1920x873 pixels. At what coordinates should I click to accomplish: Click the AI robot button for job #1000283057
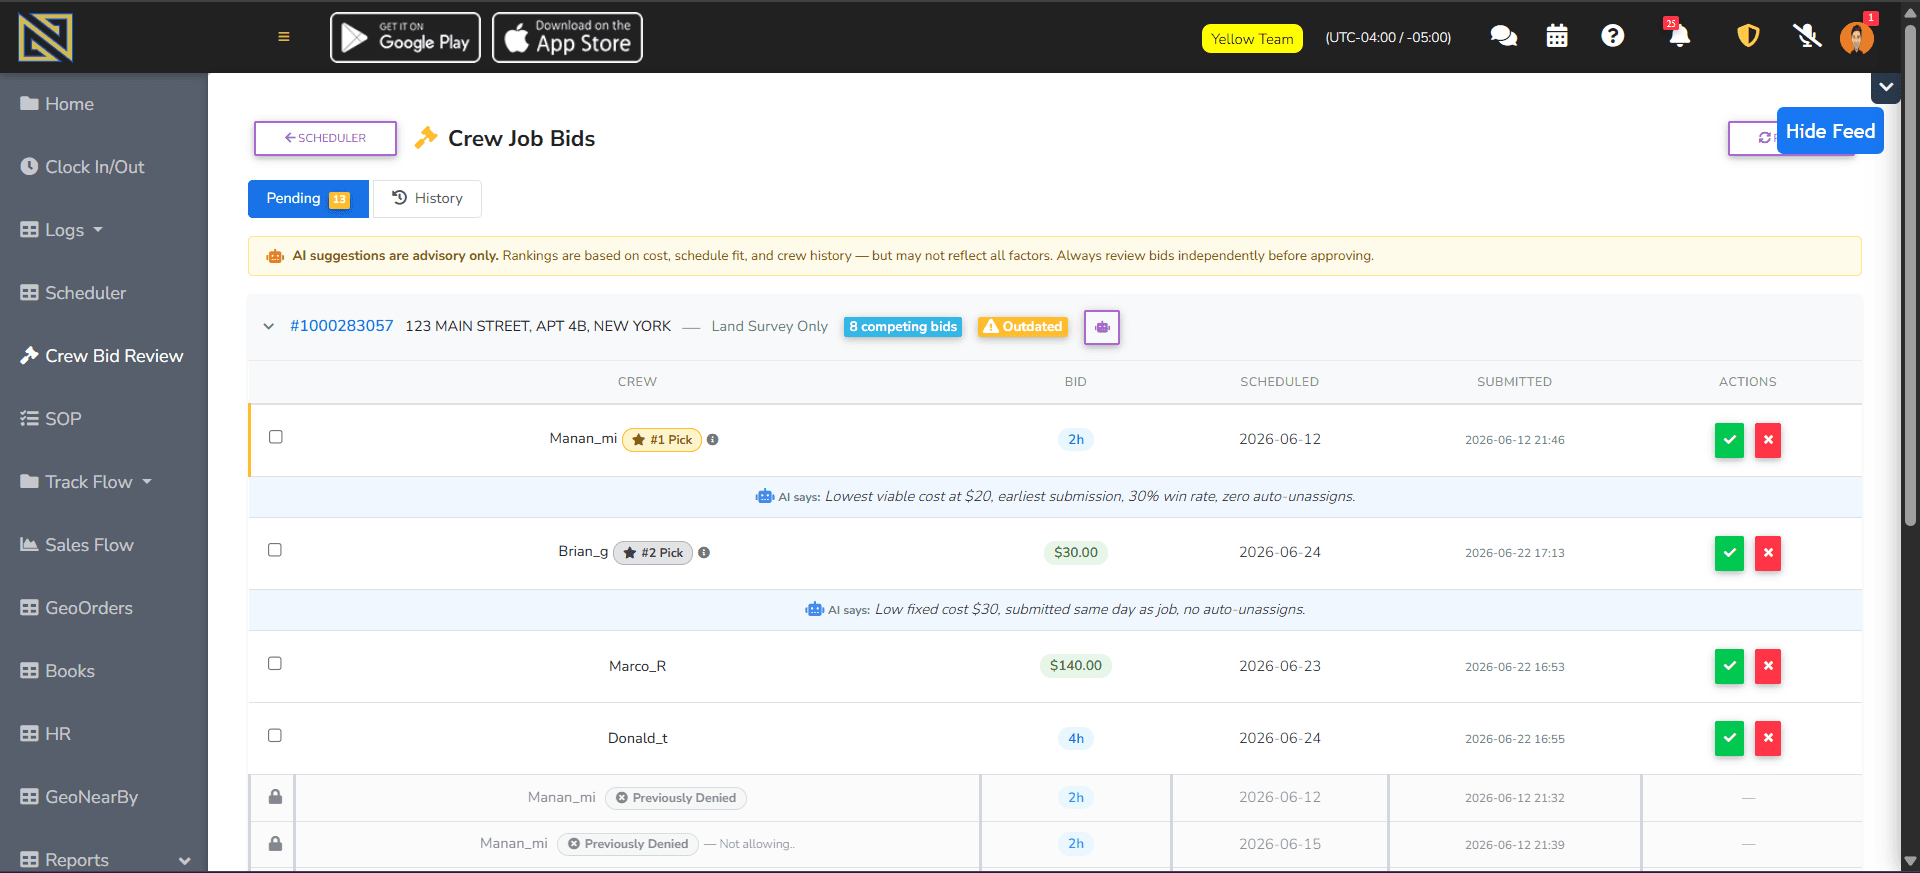pyautogui.click(x=1102, y=327)
